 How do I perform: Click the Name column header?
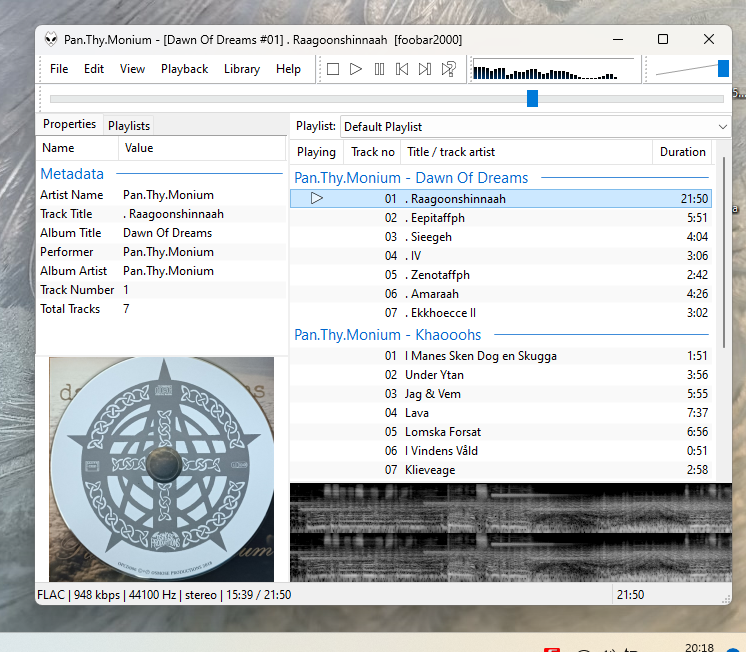click(x=78, y=148)
